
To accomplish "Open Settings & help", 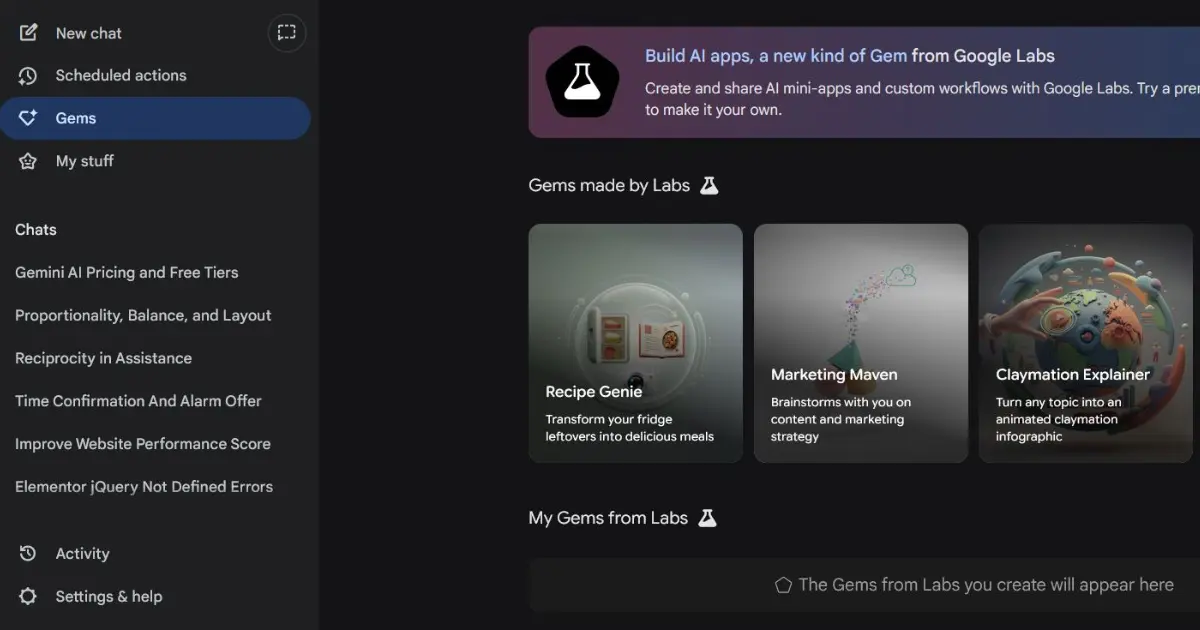I will [108, 597].
